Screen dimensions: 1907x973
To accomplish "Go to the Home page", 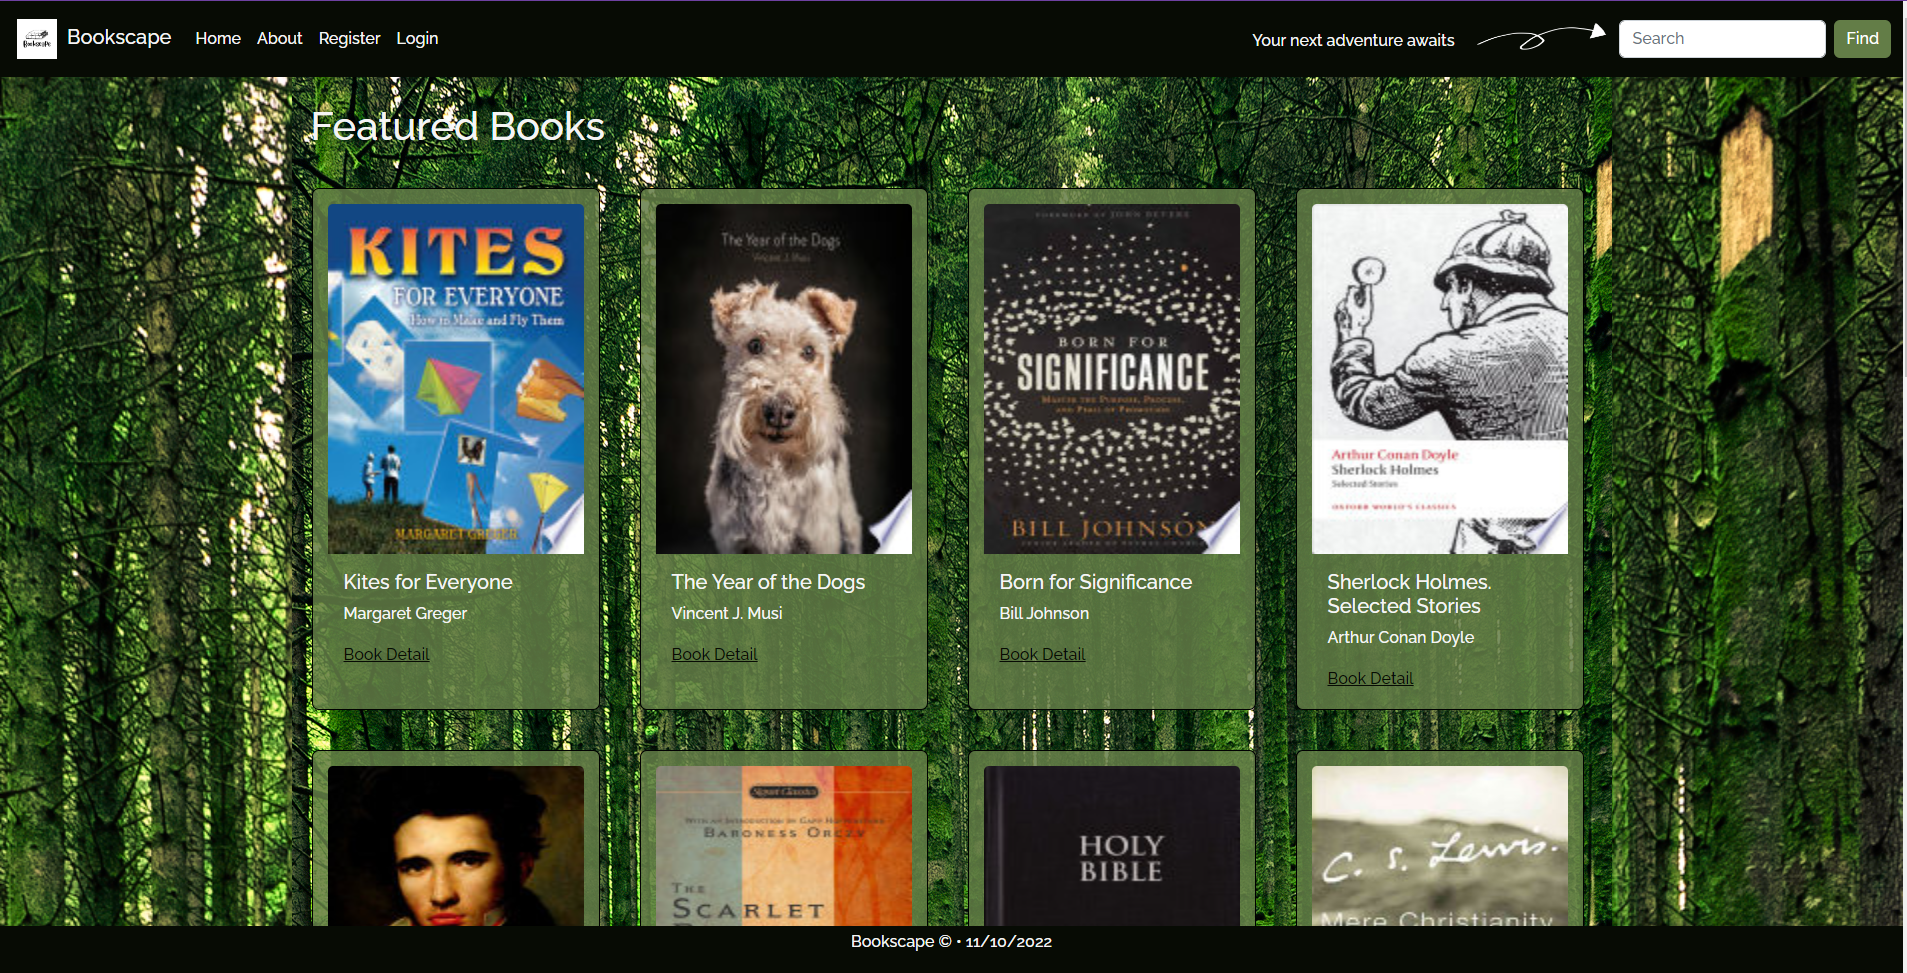I will point(218,38).
